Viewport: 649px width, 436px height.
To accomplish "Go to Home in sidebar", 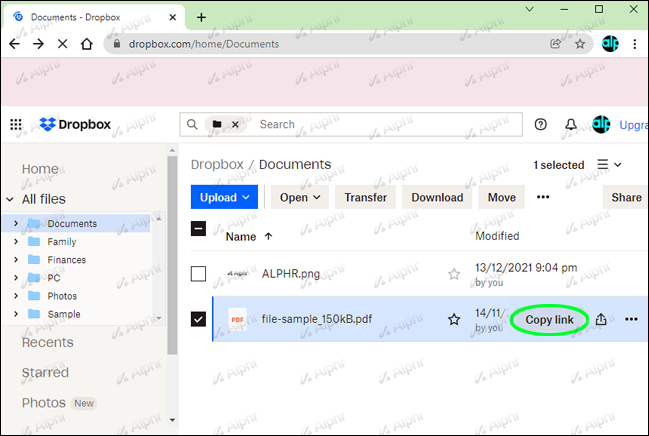I will [x=40, y=169].
